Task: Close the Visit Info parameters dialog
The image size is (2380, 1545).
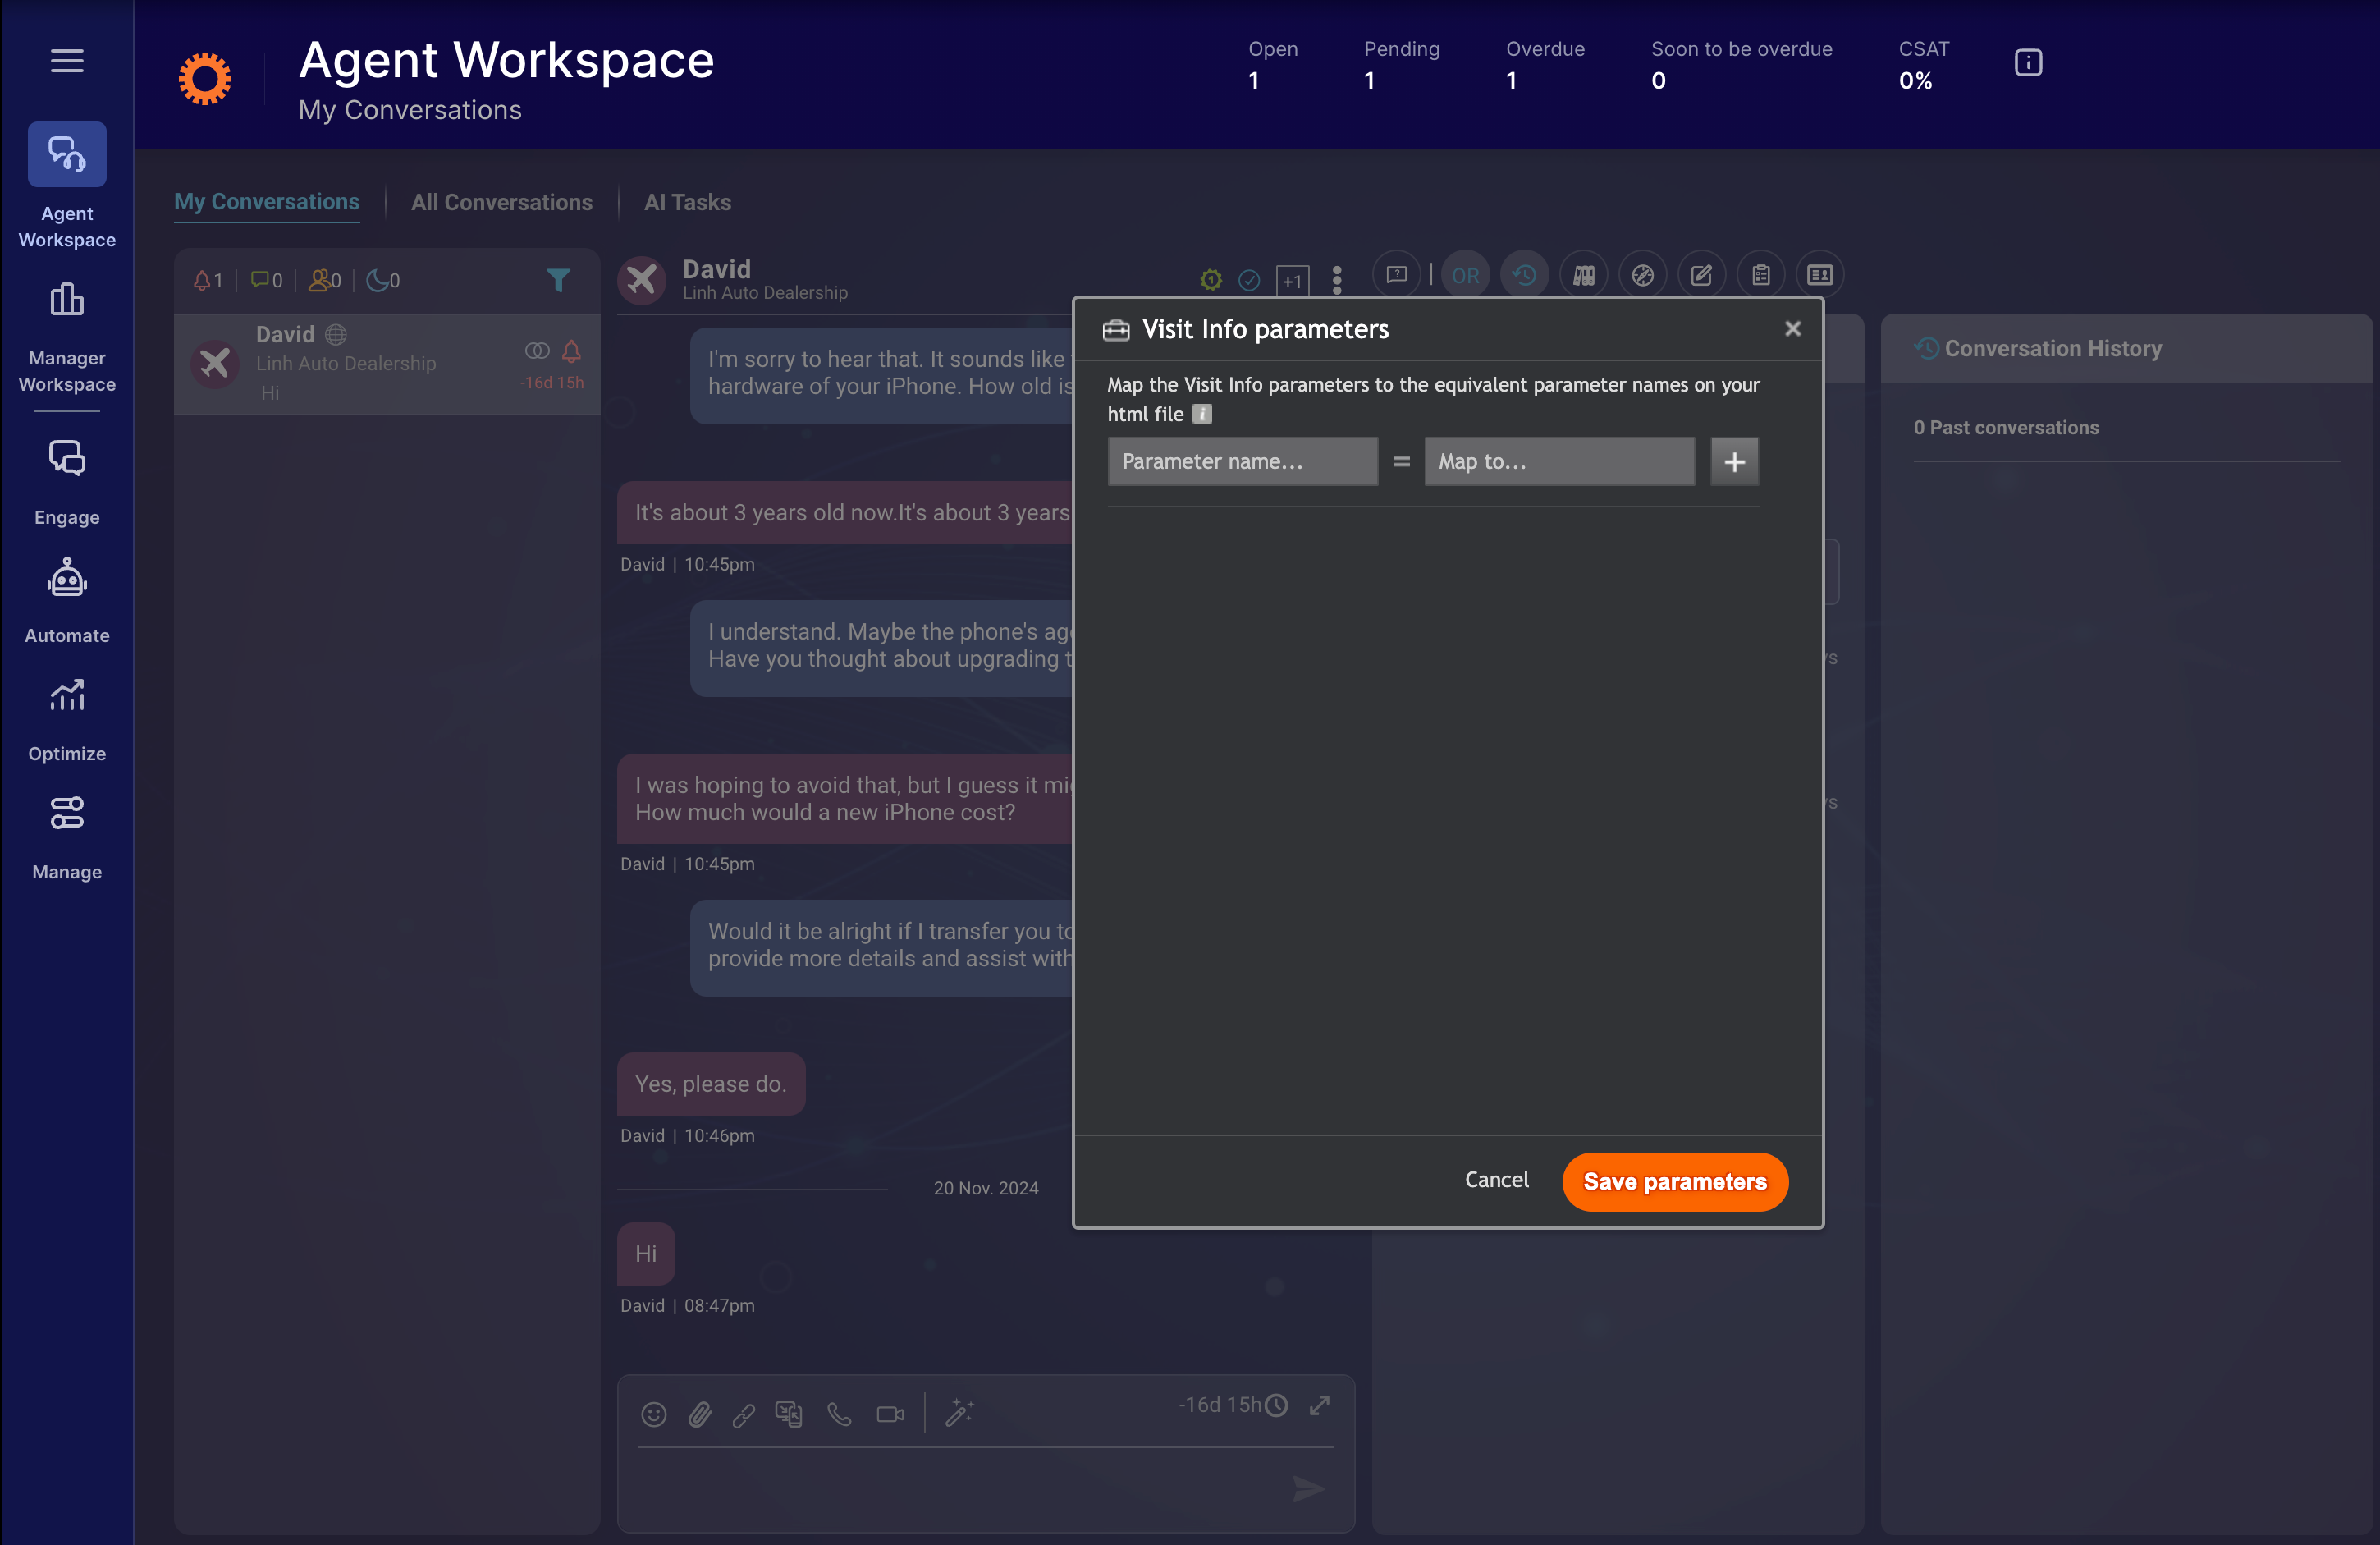Action: [x=1793, y=328]
